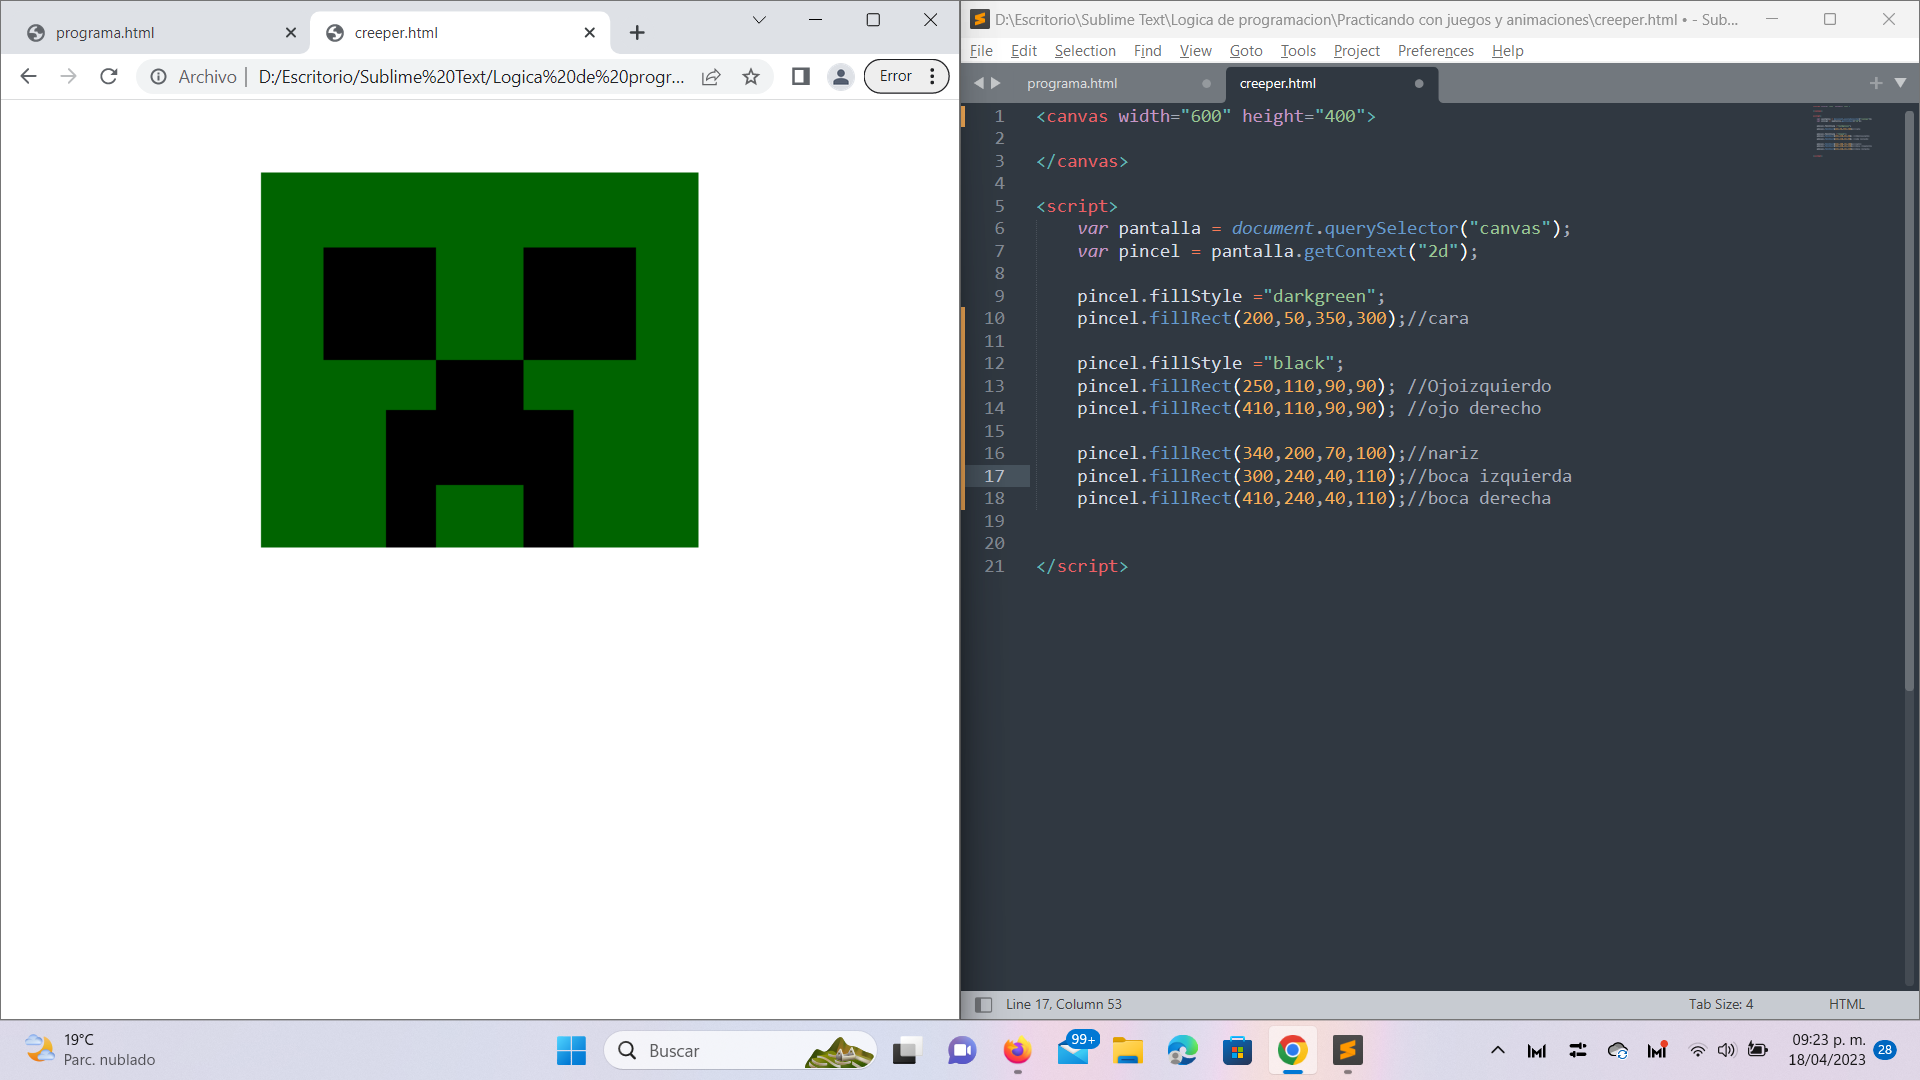Viewport: 1920px width, 1080px height.
Task: Show hidden system tray icons
Action: (1497, 1050)
